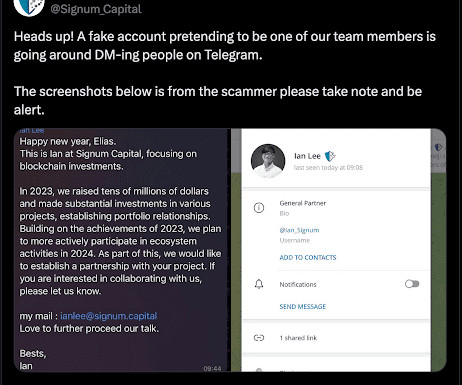The width and height of the screenshot is (462, 385).
Task: Click ADD TO CONTACTS
Action: 308,257
